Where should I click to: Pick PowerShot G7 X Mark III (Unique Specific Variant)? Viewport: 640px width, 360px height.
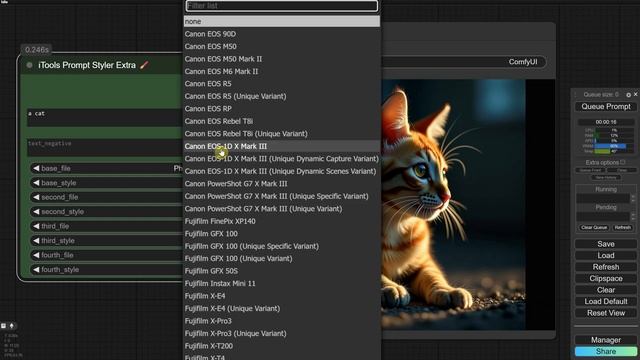click(282, 196)
